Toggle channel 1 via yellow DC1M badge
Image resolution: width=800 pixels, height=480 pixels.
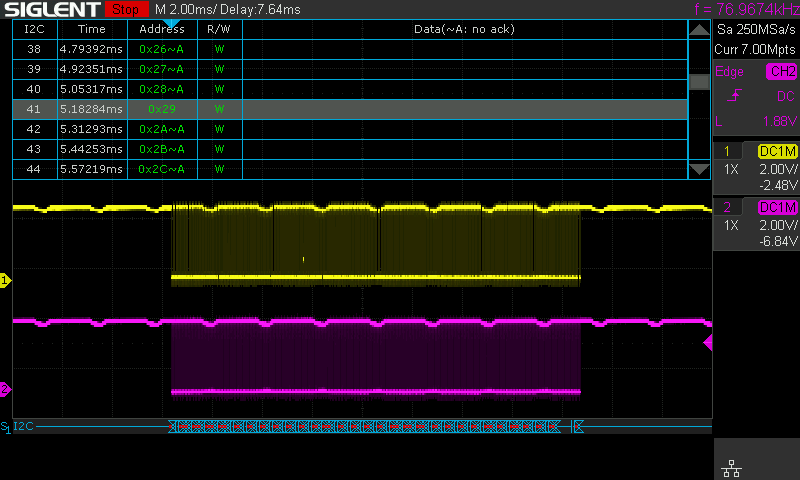click(777, 151)
